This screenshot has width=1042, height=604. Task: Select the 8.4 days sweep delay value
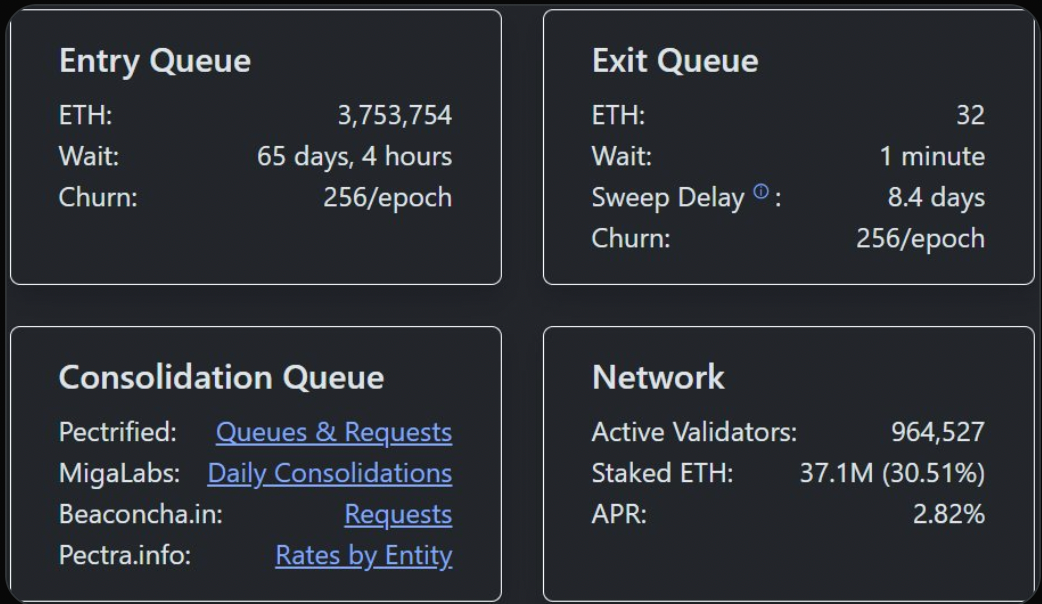coord(936,197)
